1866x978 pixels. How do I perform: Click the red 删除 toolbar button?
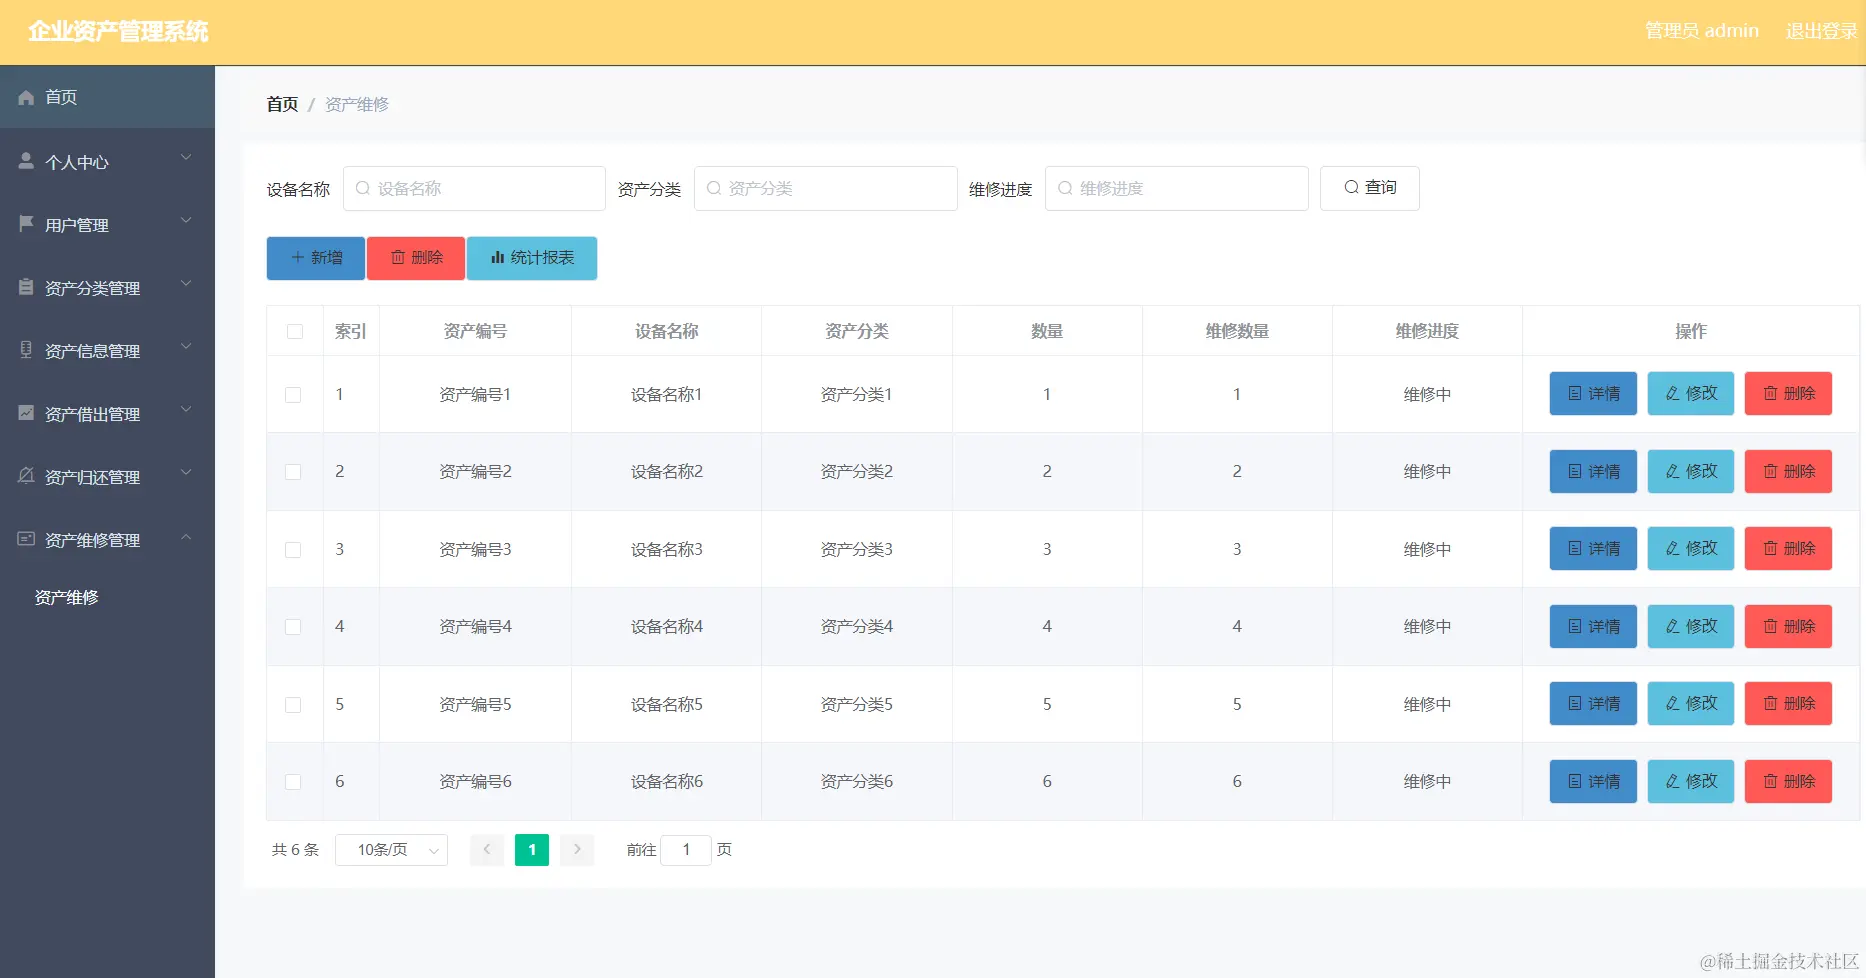tap(416, 258)
